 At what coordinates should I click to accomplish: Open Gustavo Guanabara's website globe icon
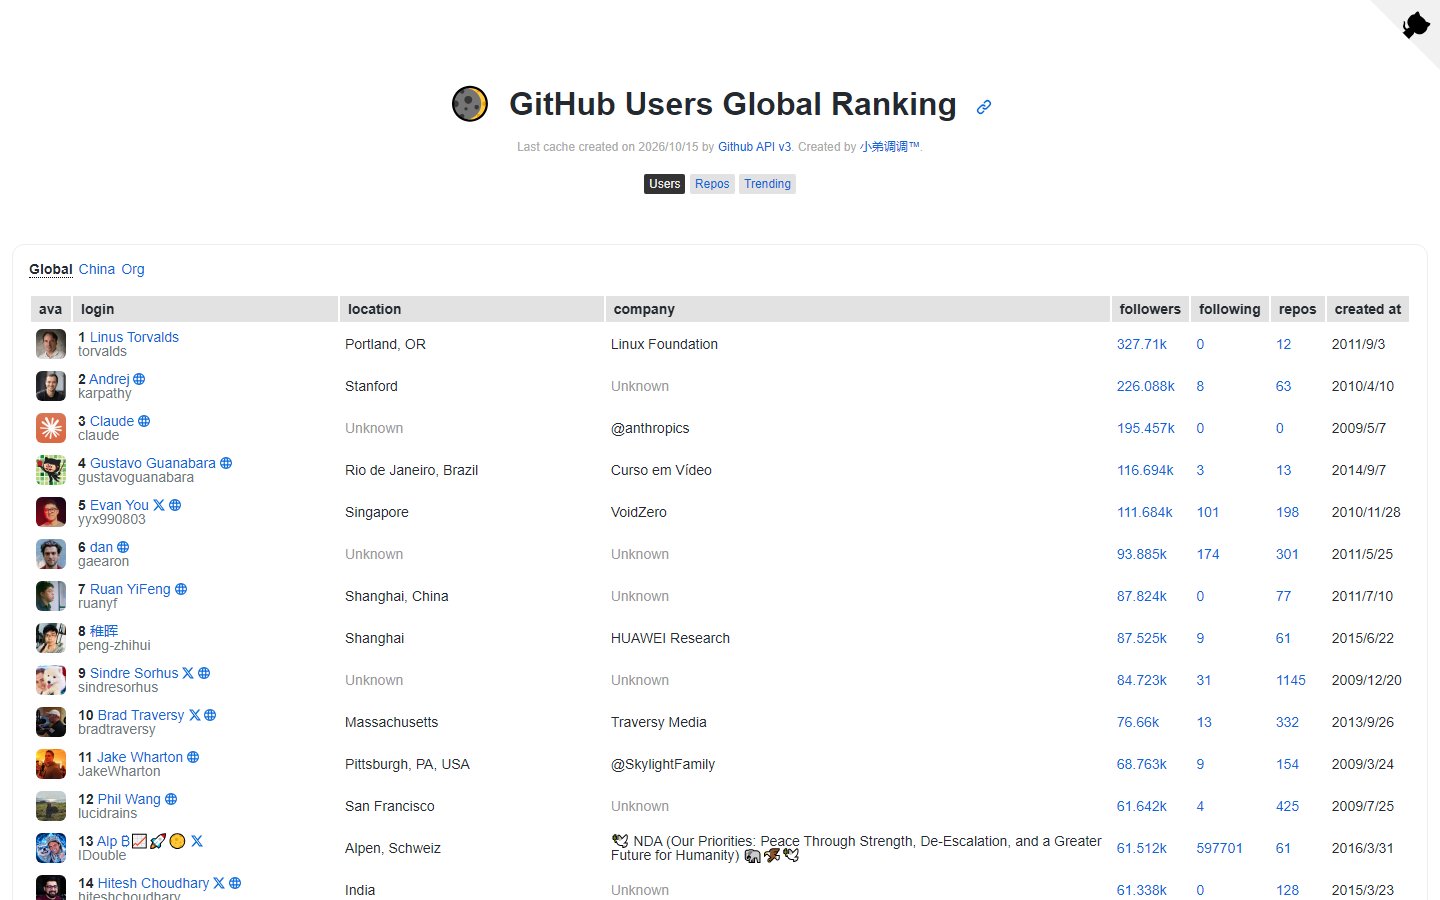226,463
